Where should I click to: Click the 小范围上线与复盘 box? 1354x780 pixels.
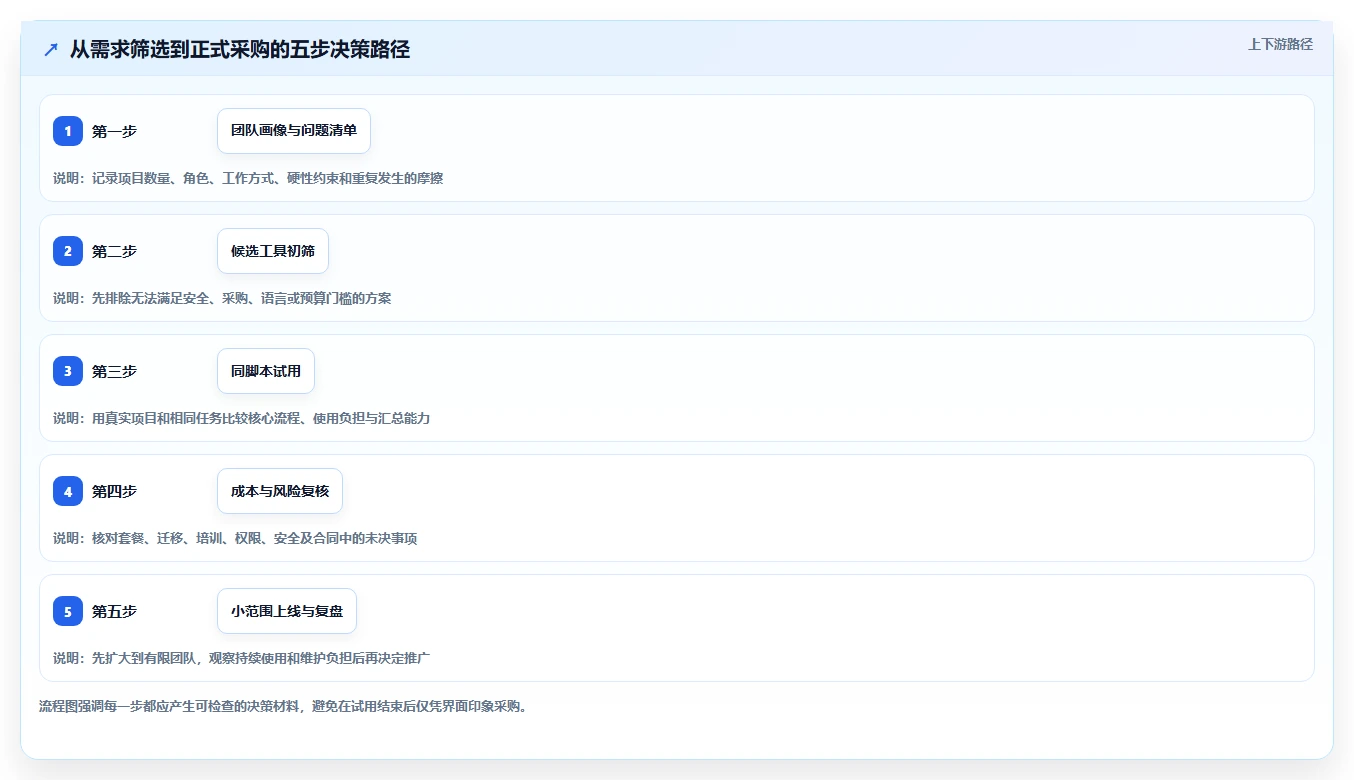[x=287, y=611]
